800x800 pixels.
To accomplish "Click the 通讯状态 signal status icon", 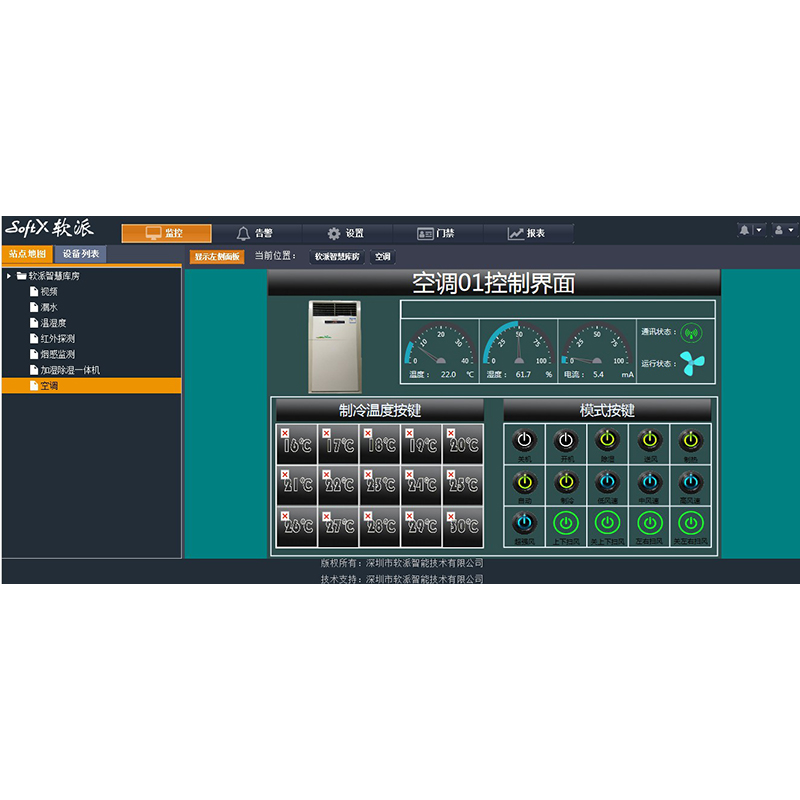I will [691, 332].
